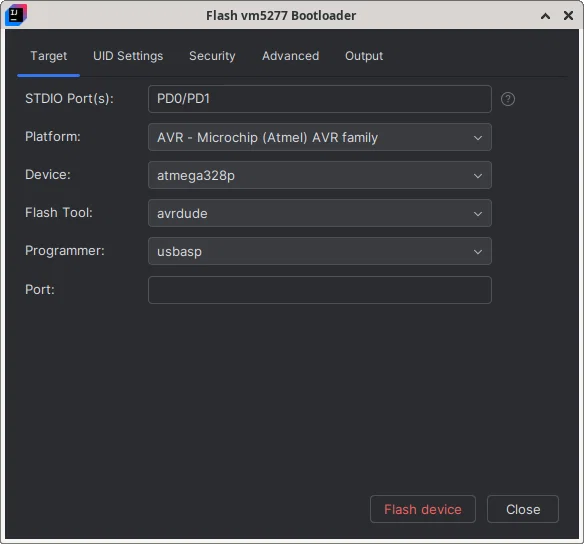The height and width of the screenshot is (544, 584).
Task: Open the UID Settings tab
Action: point(128,56)
